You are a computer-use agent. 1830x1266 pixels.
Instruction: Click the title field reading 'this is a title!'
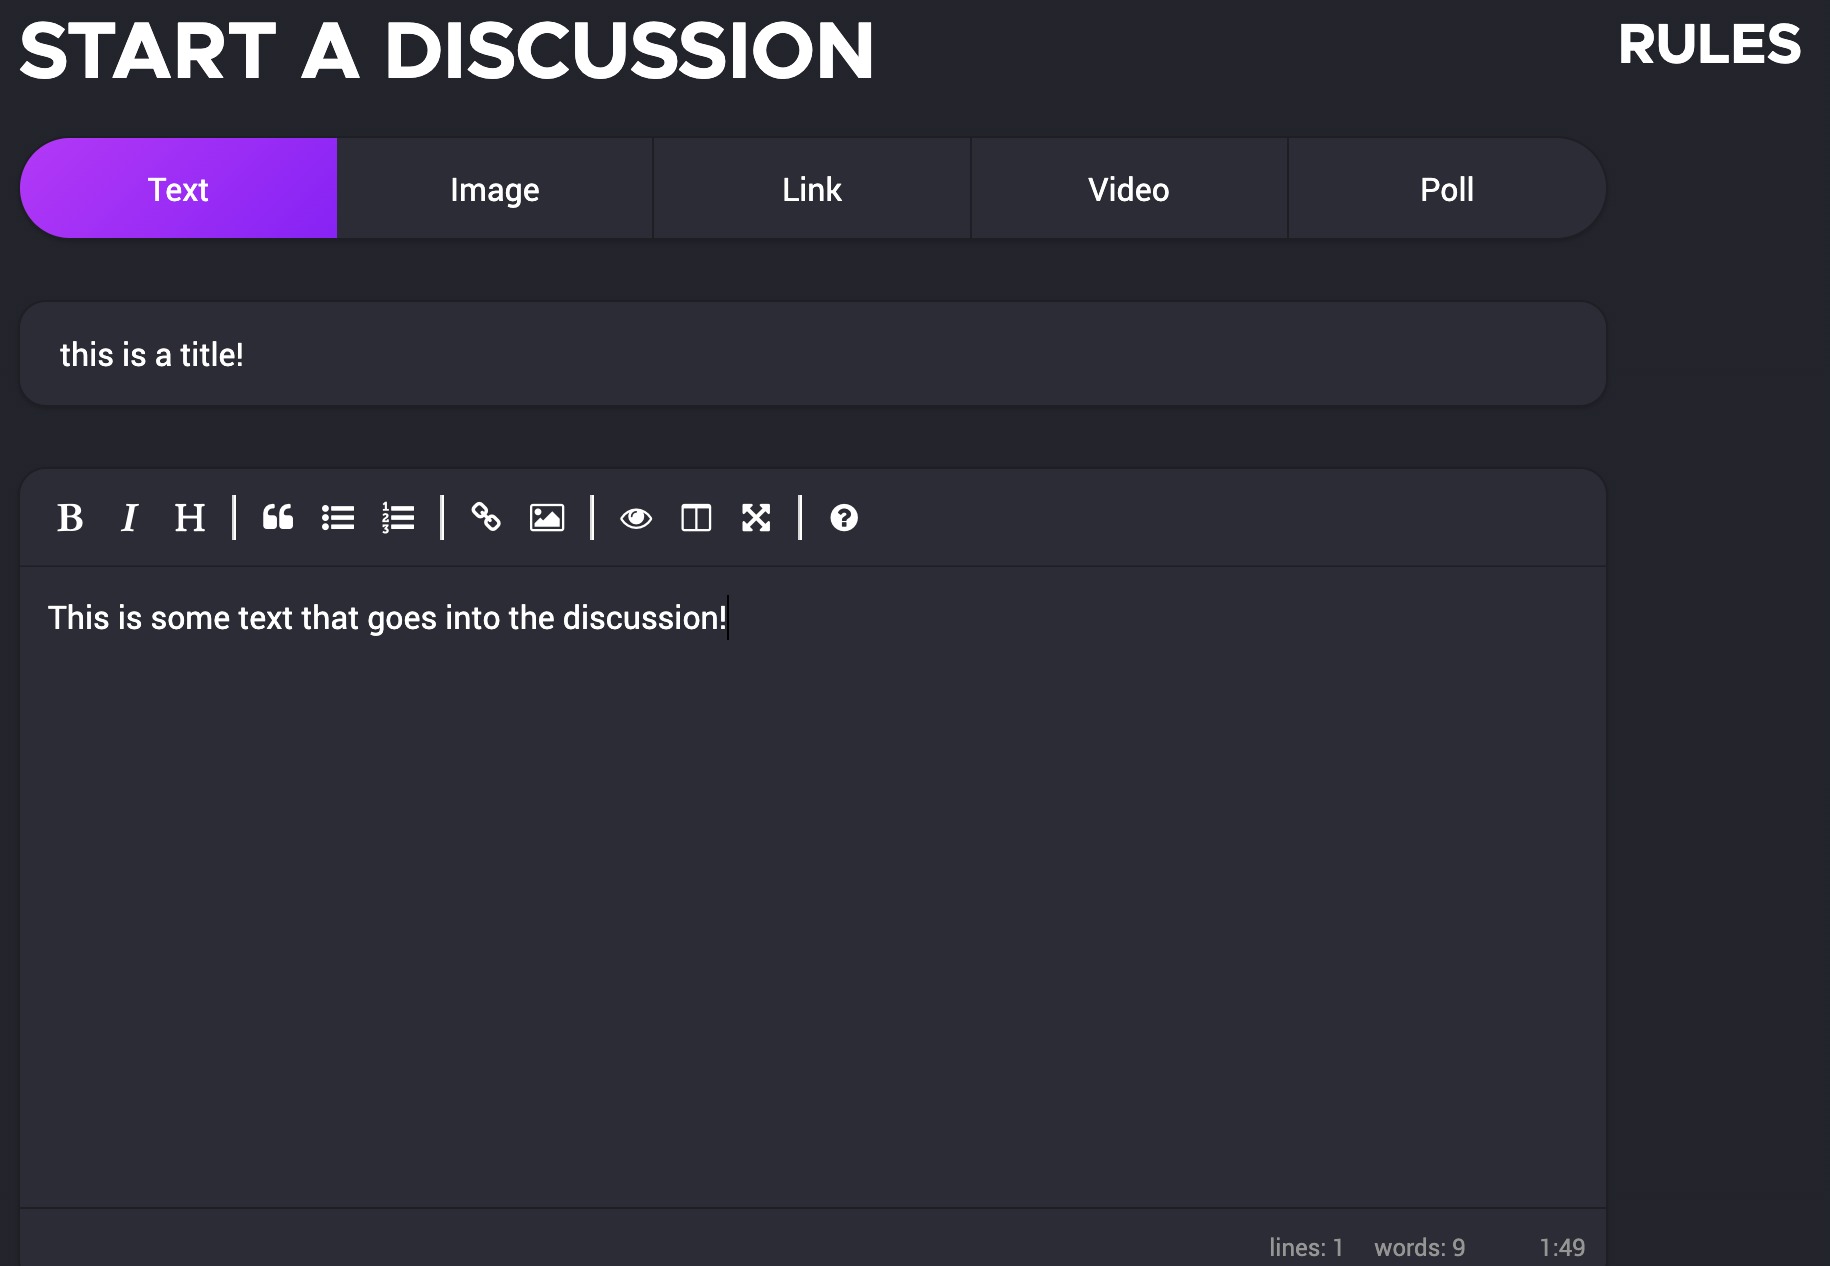click(x=813, y=354)
